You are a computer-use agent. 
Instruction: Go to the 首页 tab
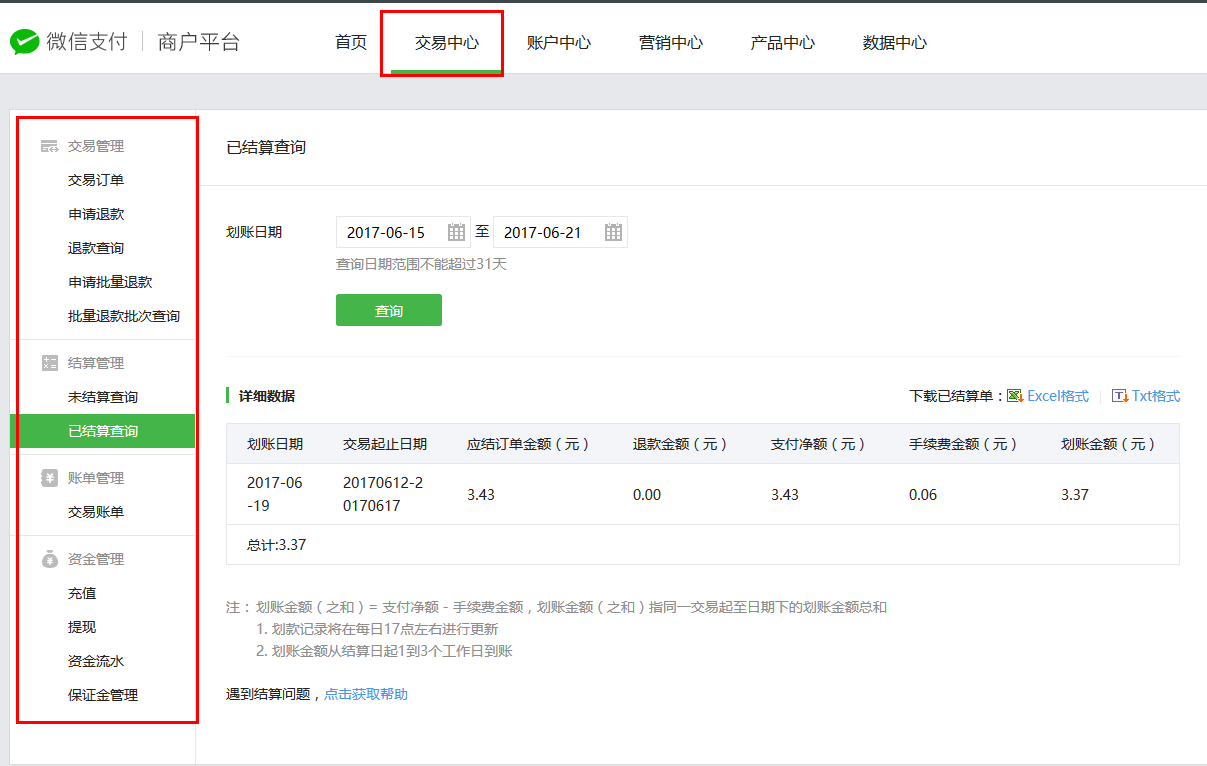point(351,43)
